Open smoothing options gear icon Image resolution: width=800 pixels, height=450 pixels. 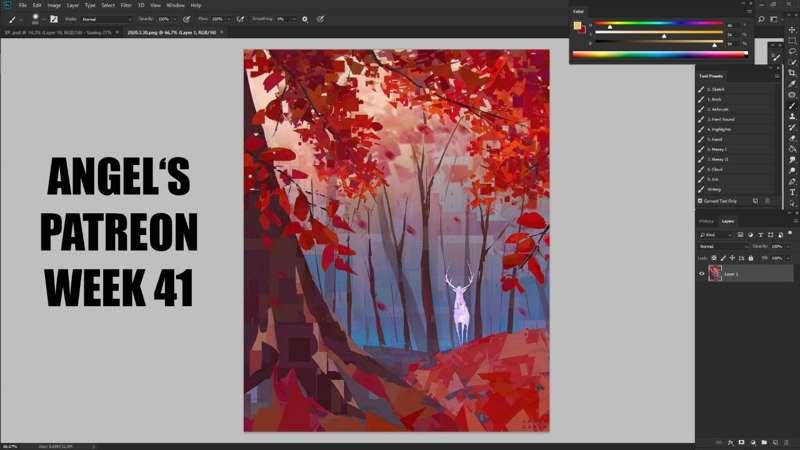click(x=305, y=19)
